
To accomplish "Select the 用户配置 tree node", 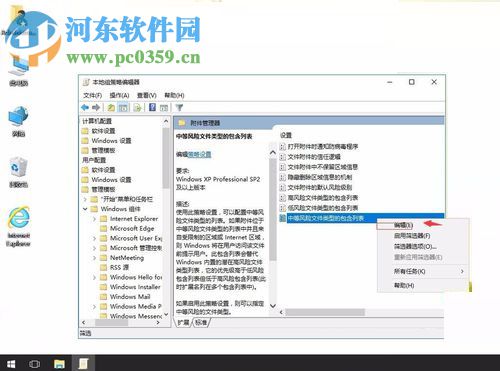I will click(94, 160).
